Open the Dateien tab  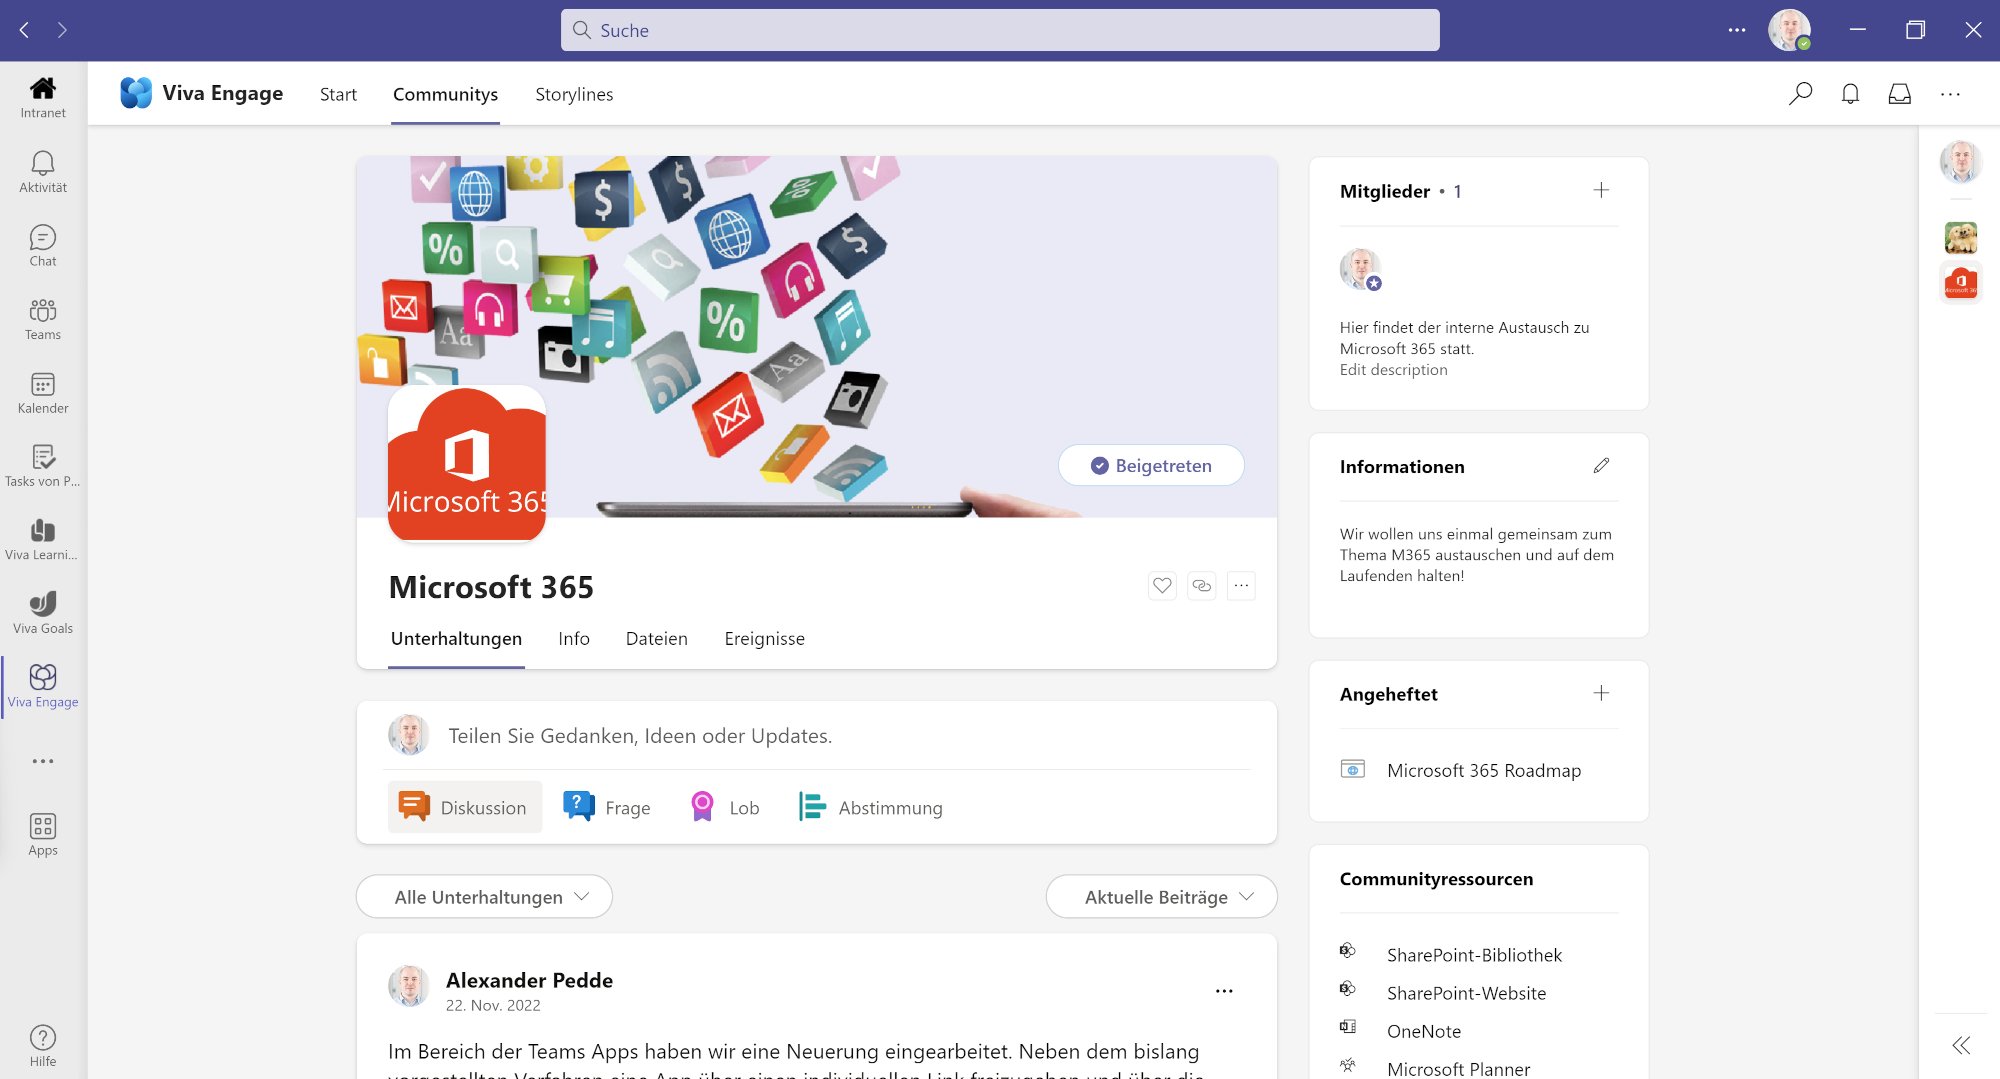(x=656, y=639)
